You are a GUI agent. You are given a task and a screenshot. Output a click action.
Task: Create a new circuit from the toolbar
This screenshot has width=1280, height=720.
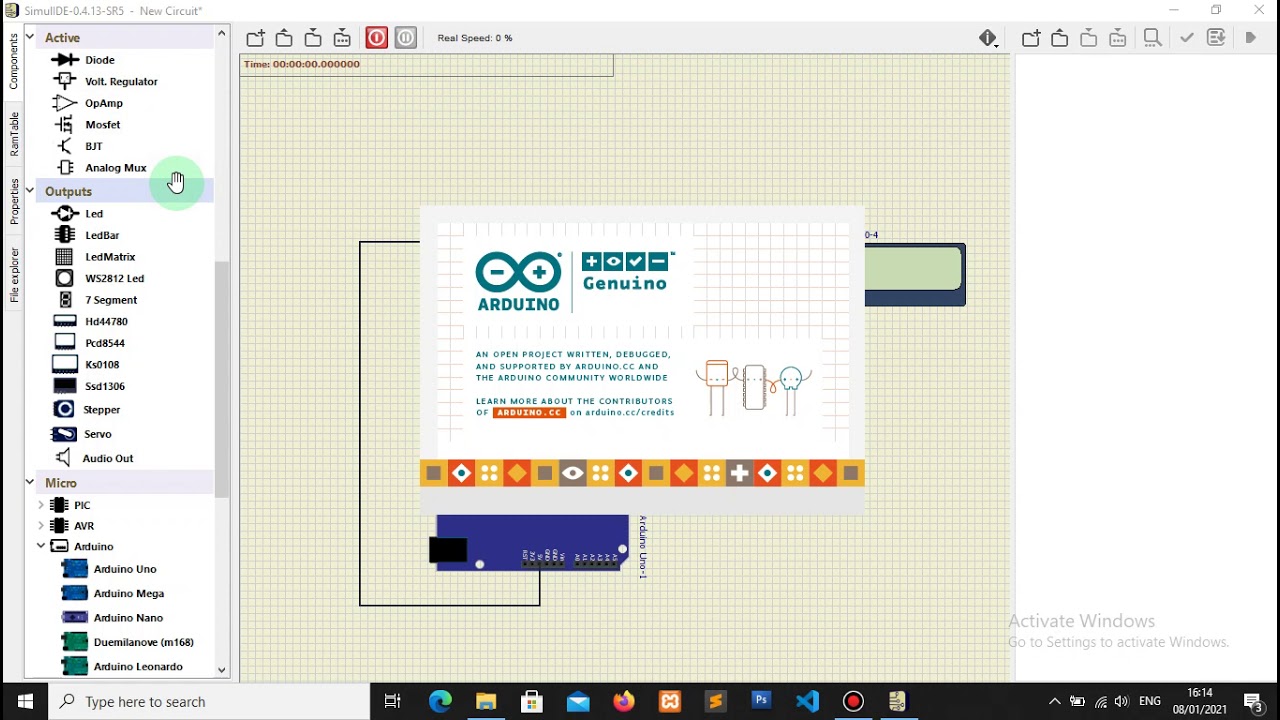point(256,38)
